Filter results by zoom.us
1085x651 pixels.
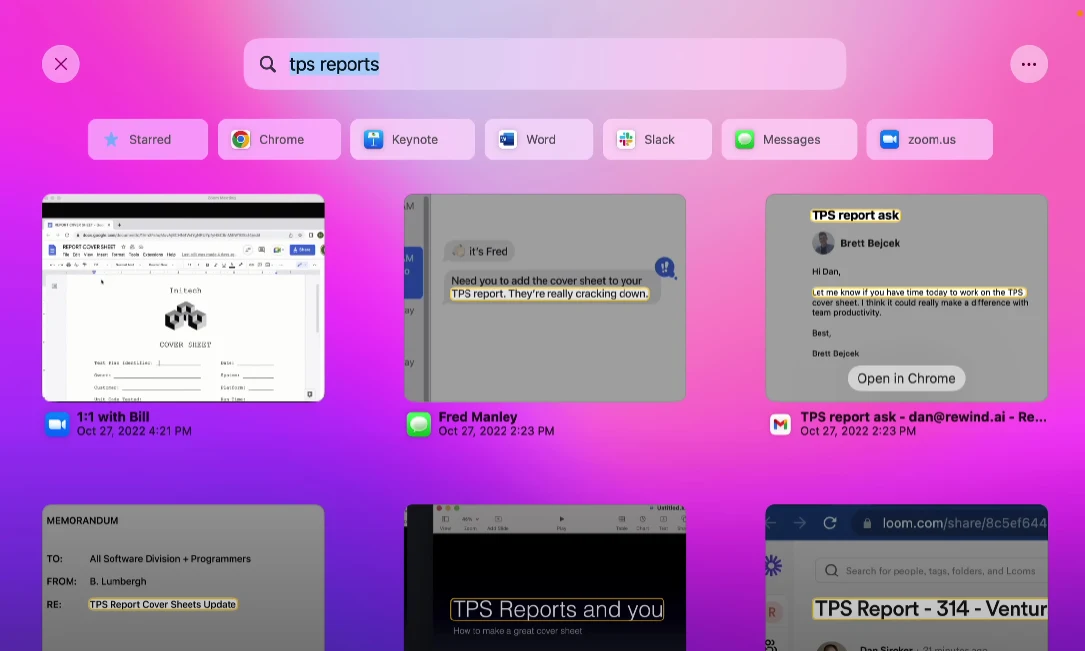[x=929, y=140]
